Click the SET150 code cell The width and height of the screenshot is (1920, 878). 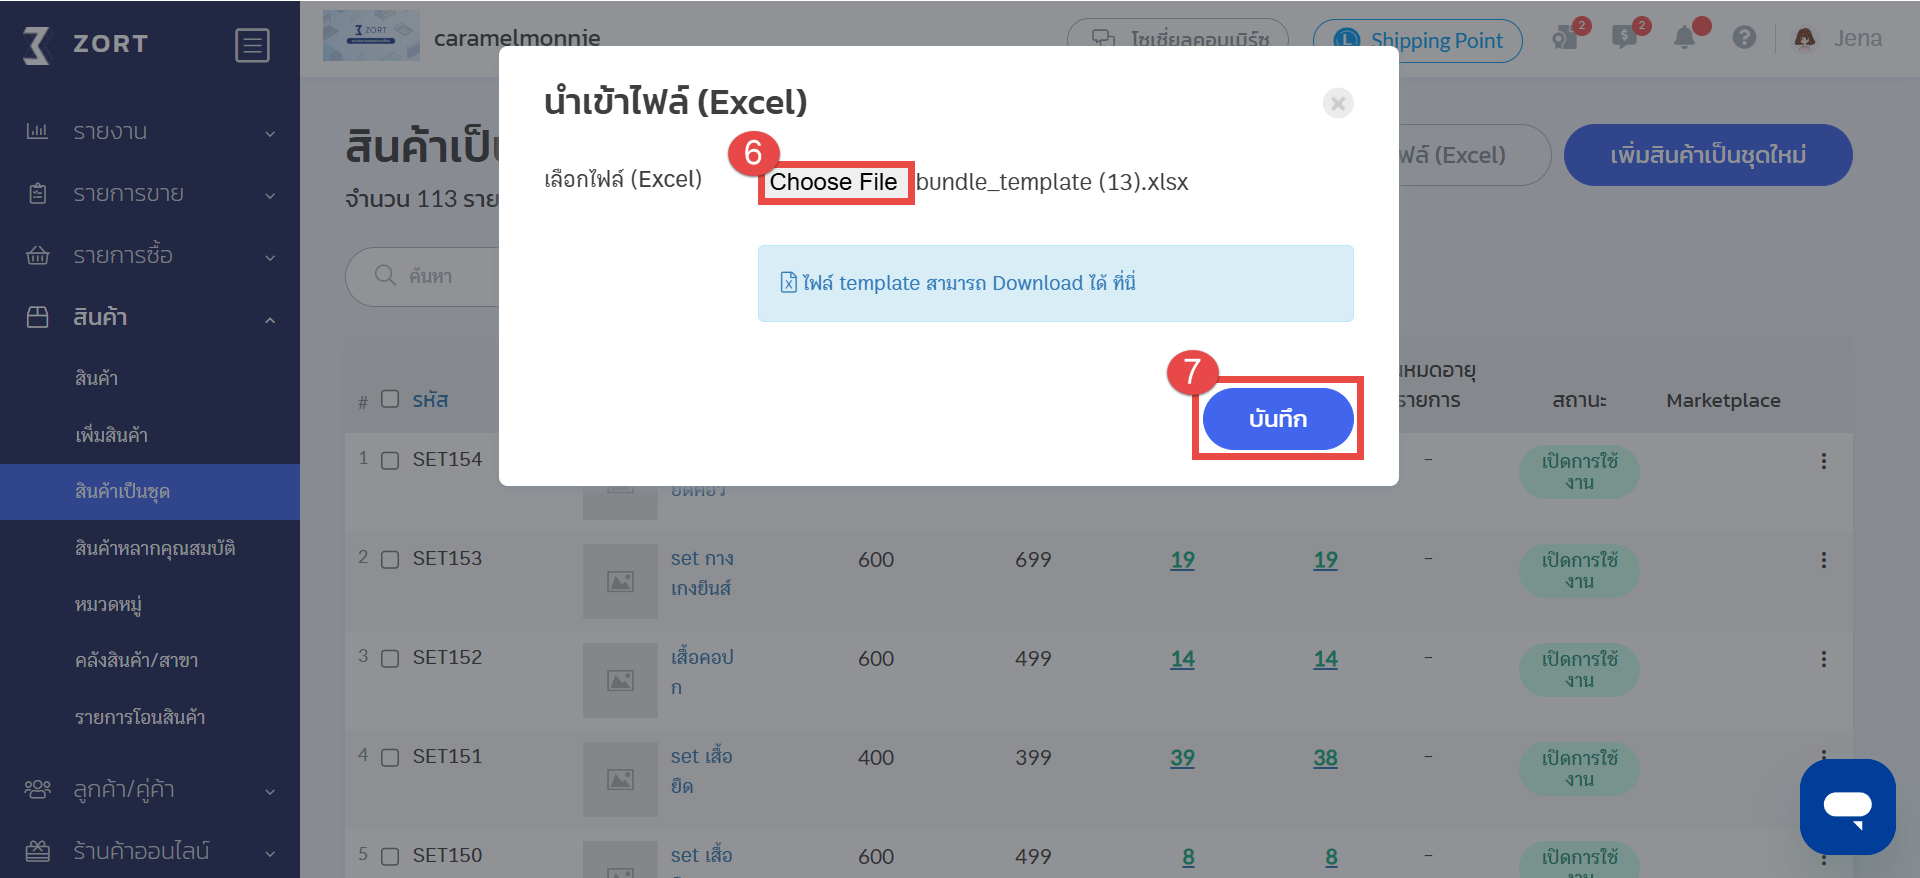point(447,856)
